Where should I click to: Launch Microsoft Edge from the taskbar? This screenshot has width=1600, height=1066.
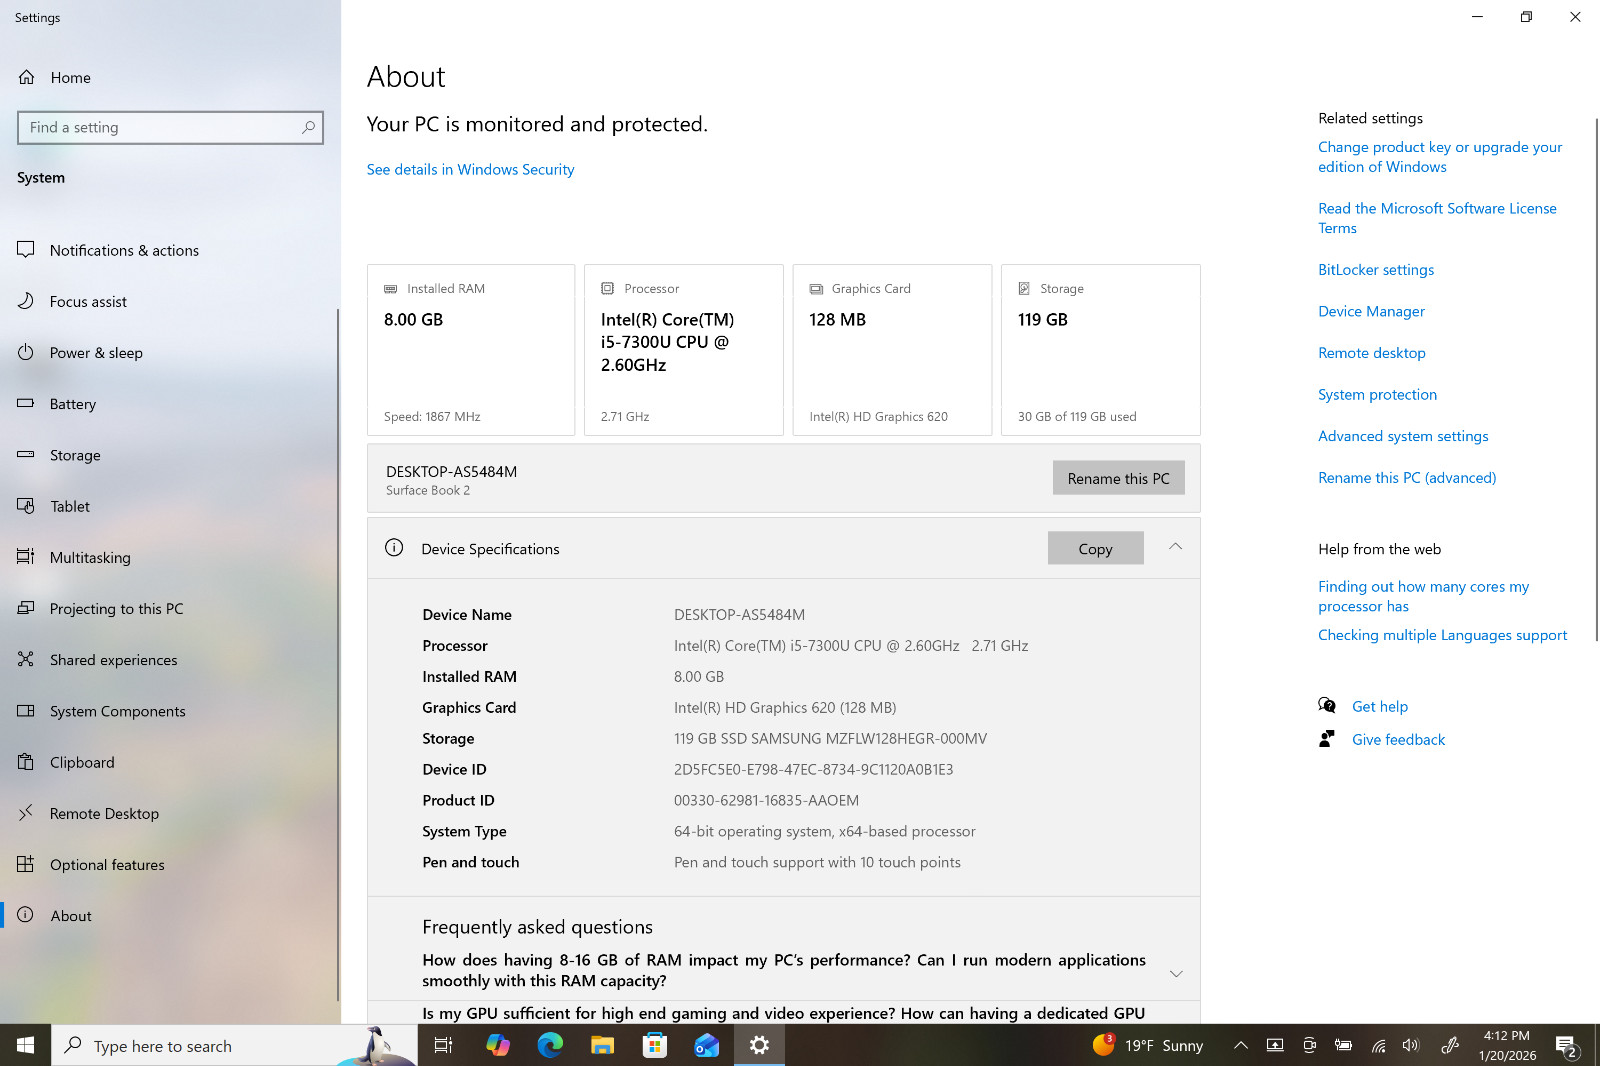[550, 1045]
